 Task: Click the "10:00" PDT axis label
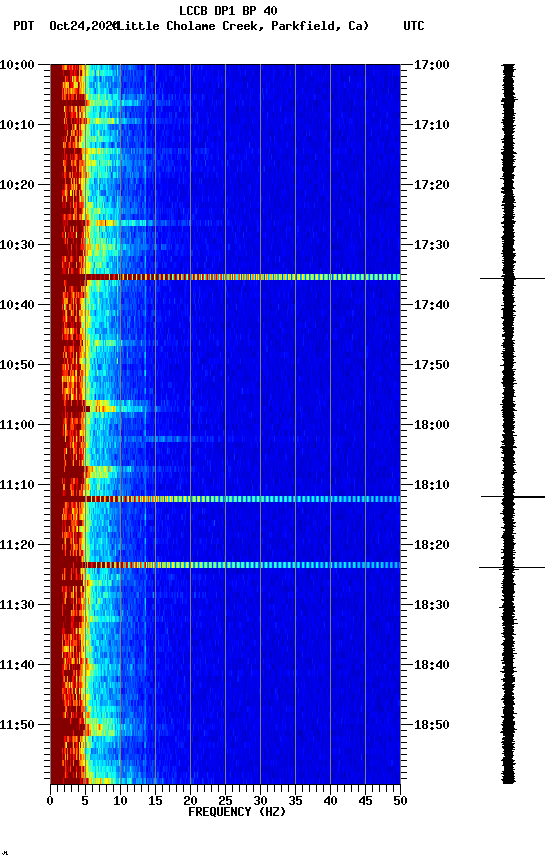click(17, 65)
